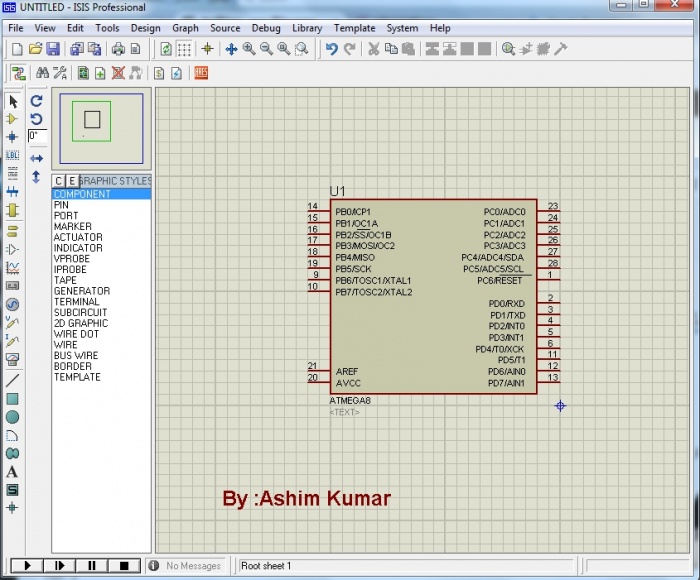
Task: Click the Zoom in magnifier icon
Action: coord(249,49)
